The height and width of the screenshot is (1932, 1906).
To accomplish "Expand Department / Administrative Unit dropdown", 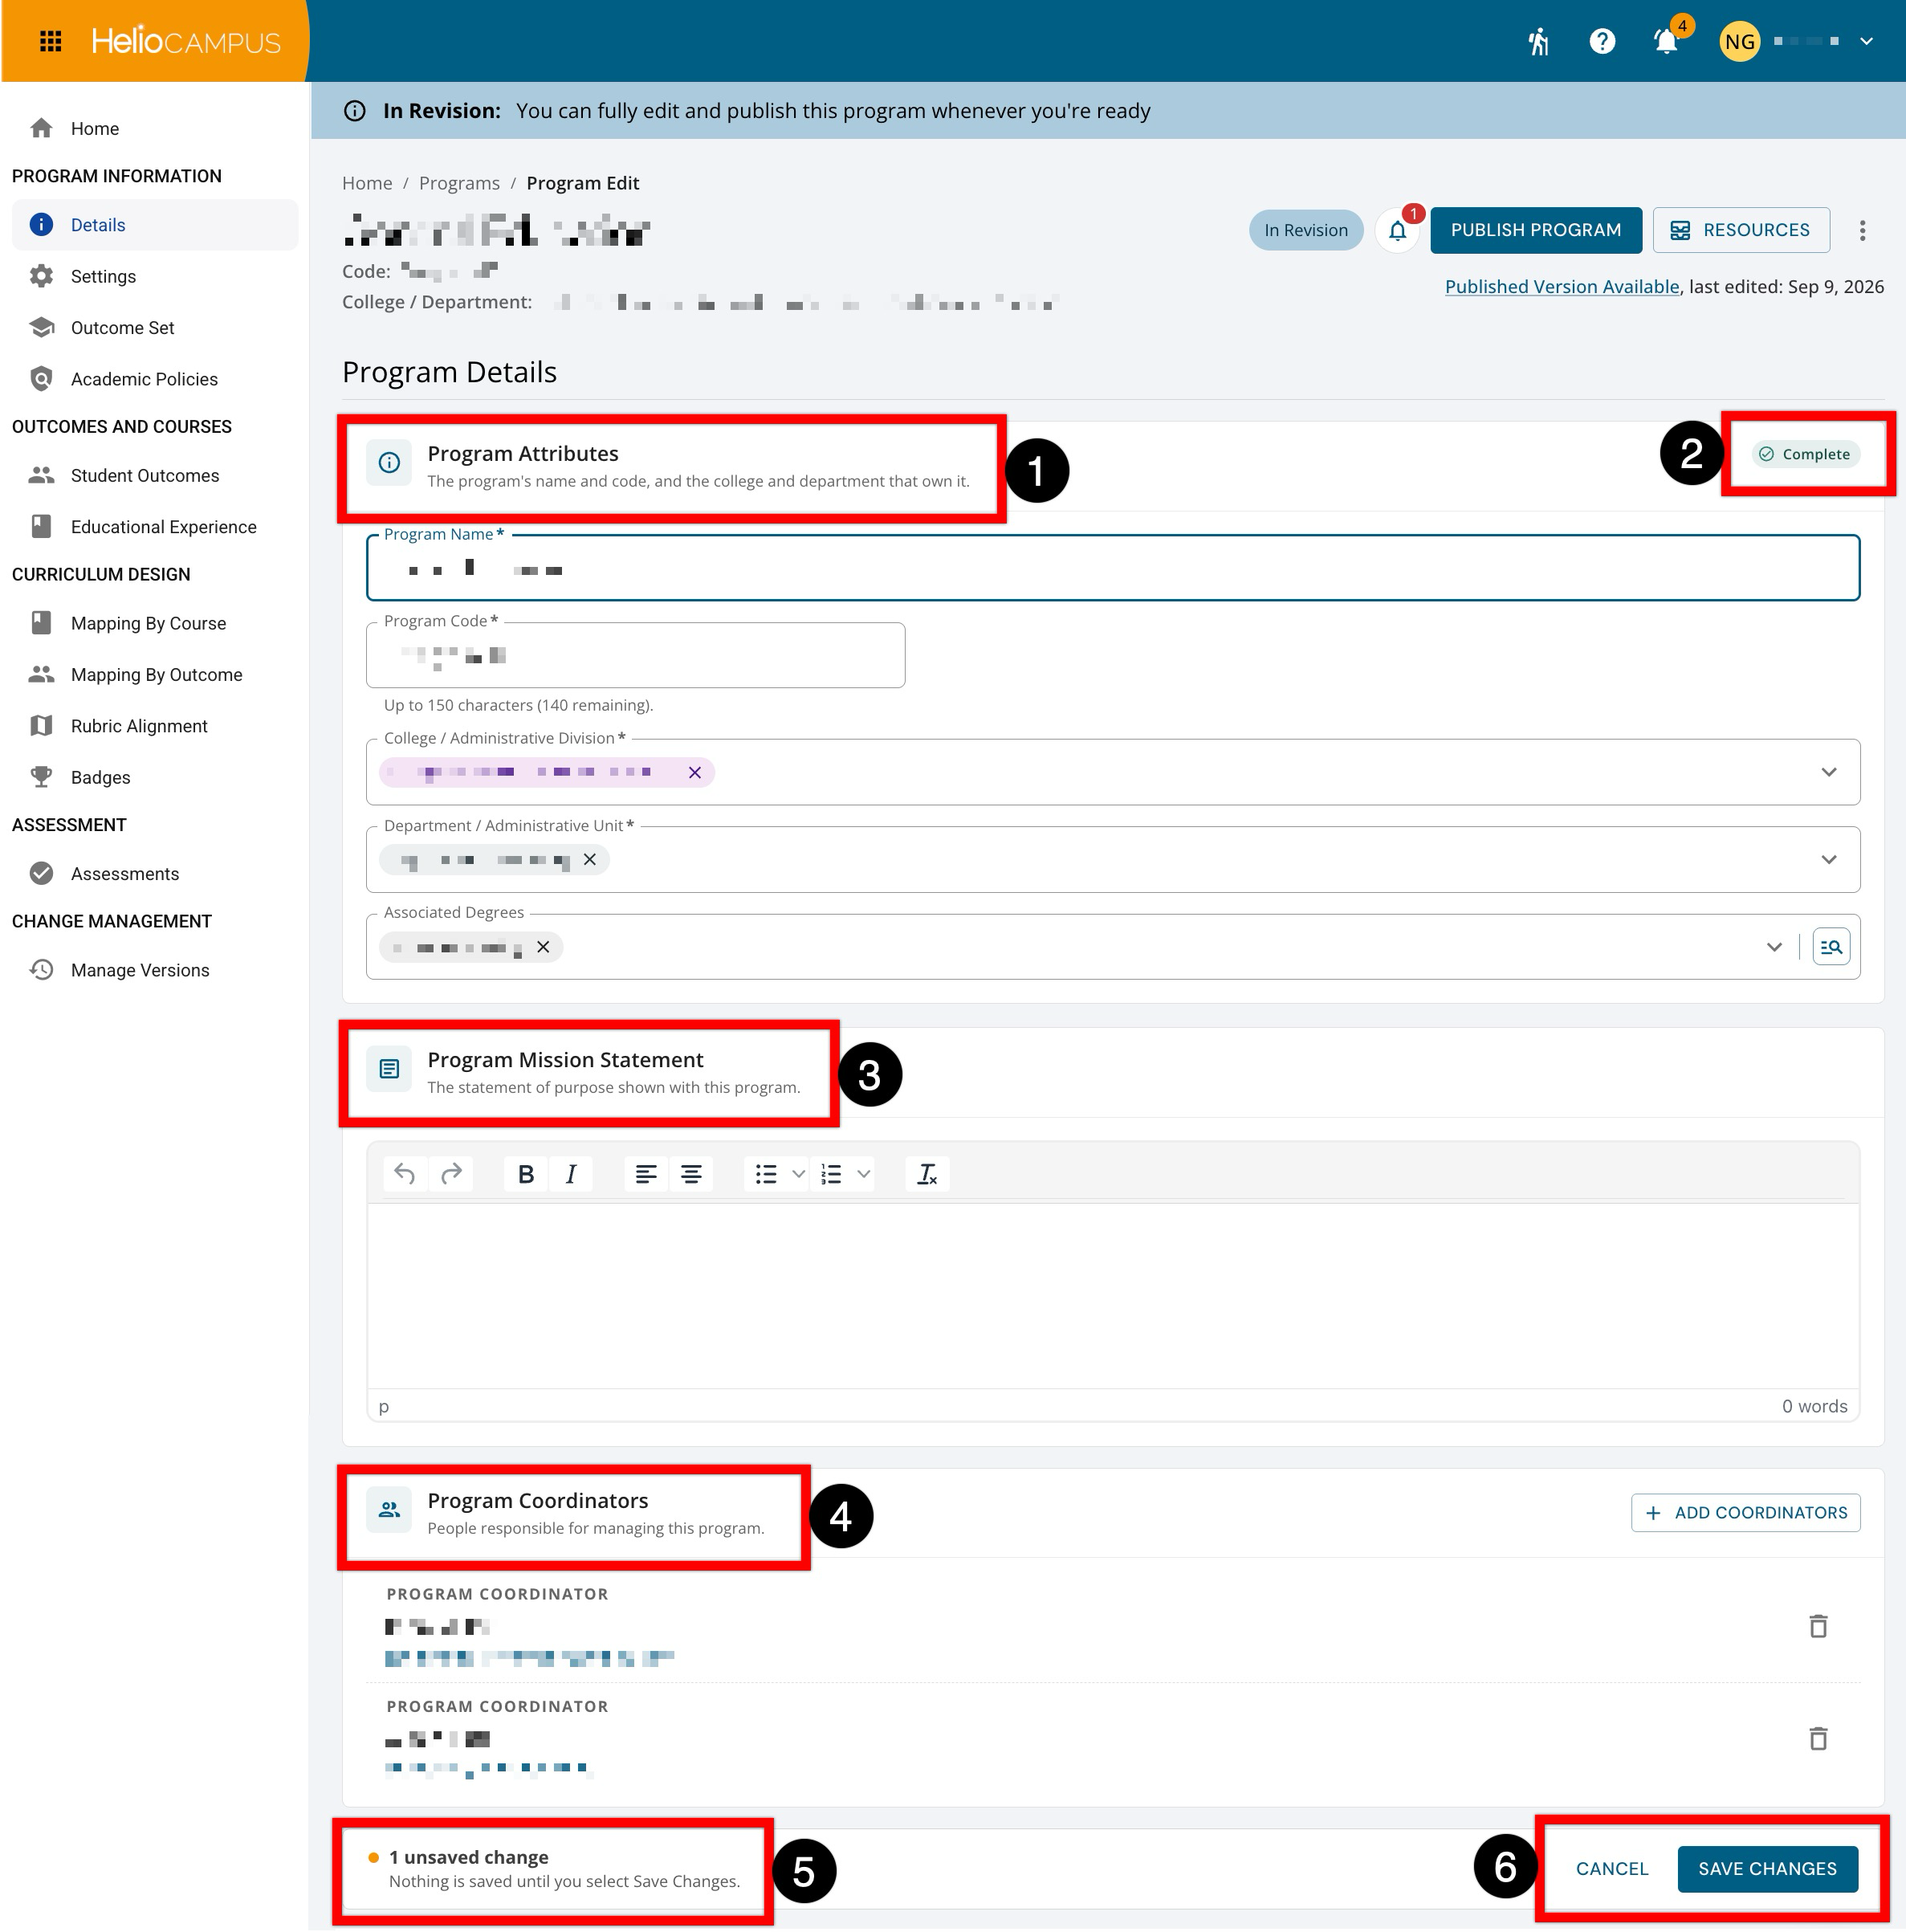I will pos(1828,859).
